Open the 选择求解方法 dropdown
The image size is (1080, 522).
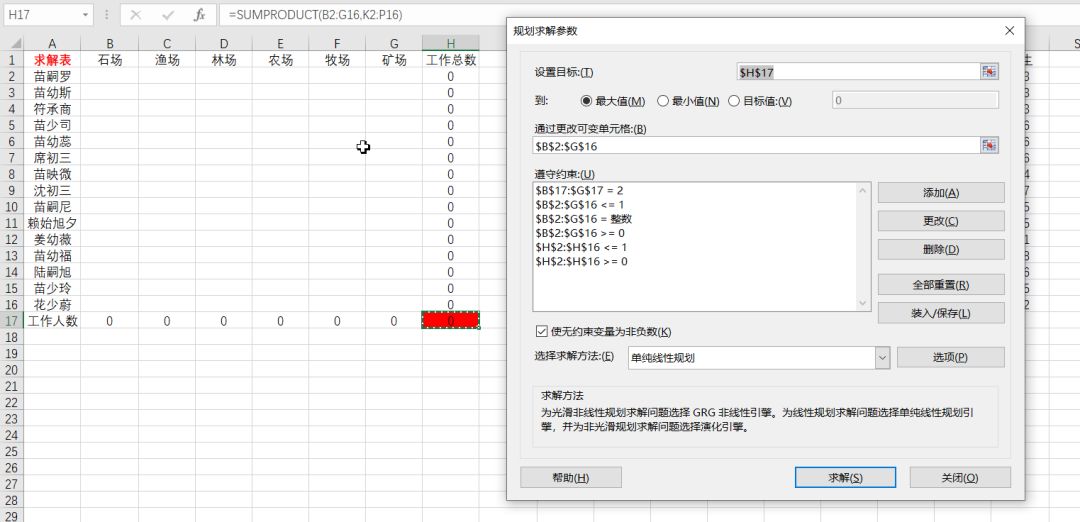[x=882, y=357]
